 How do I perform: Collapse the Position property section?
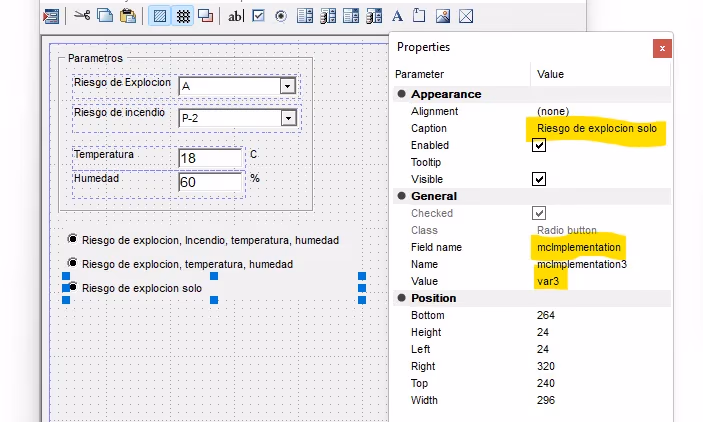coord(401,298)
